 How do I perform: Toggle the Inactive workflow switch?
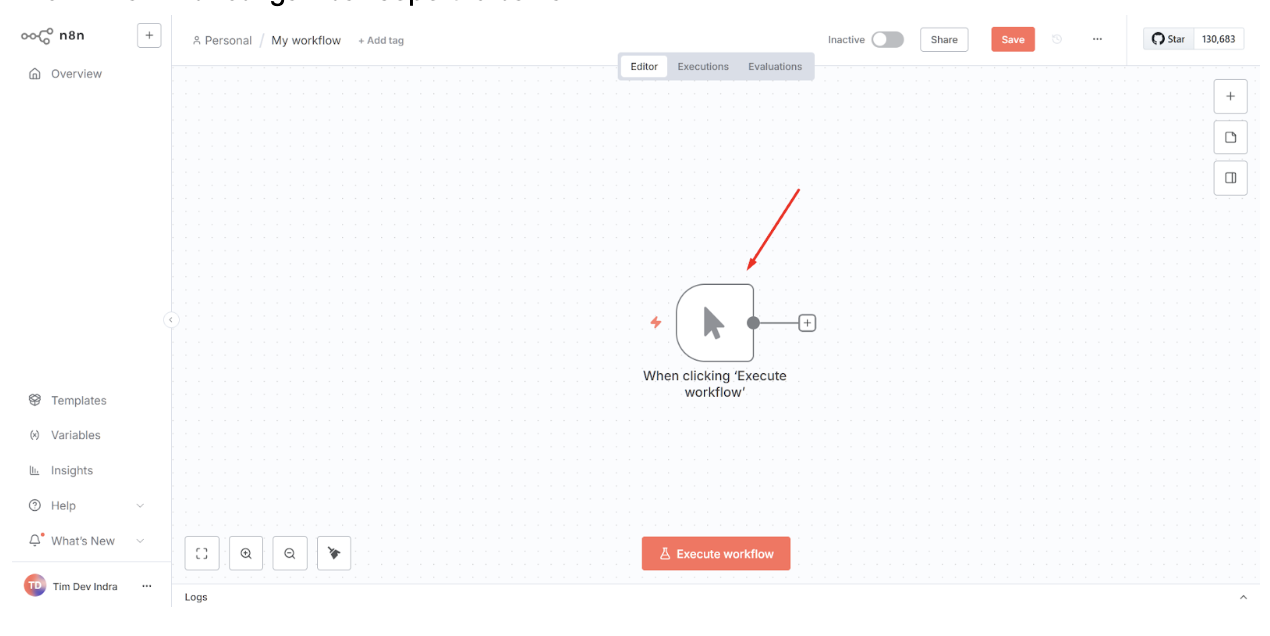point(887,39)
